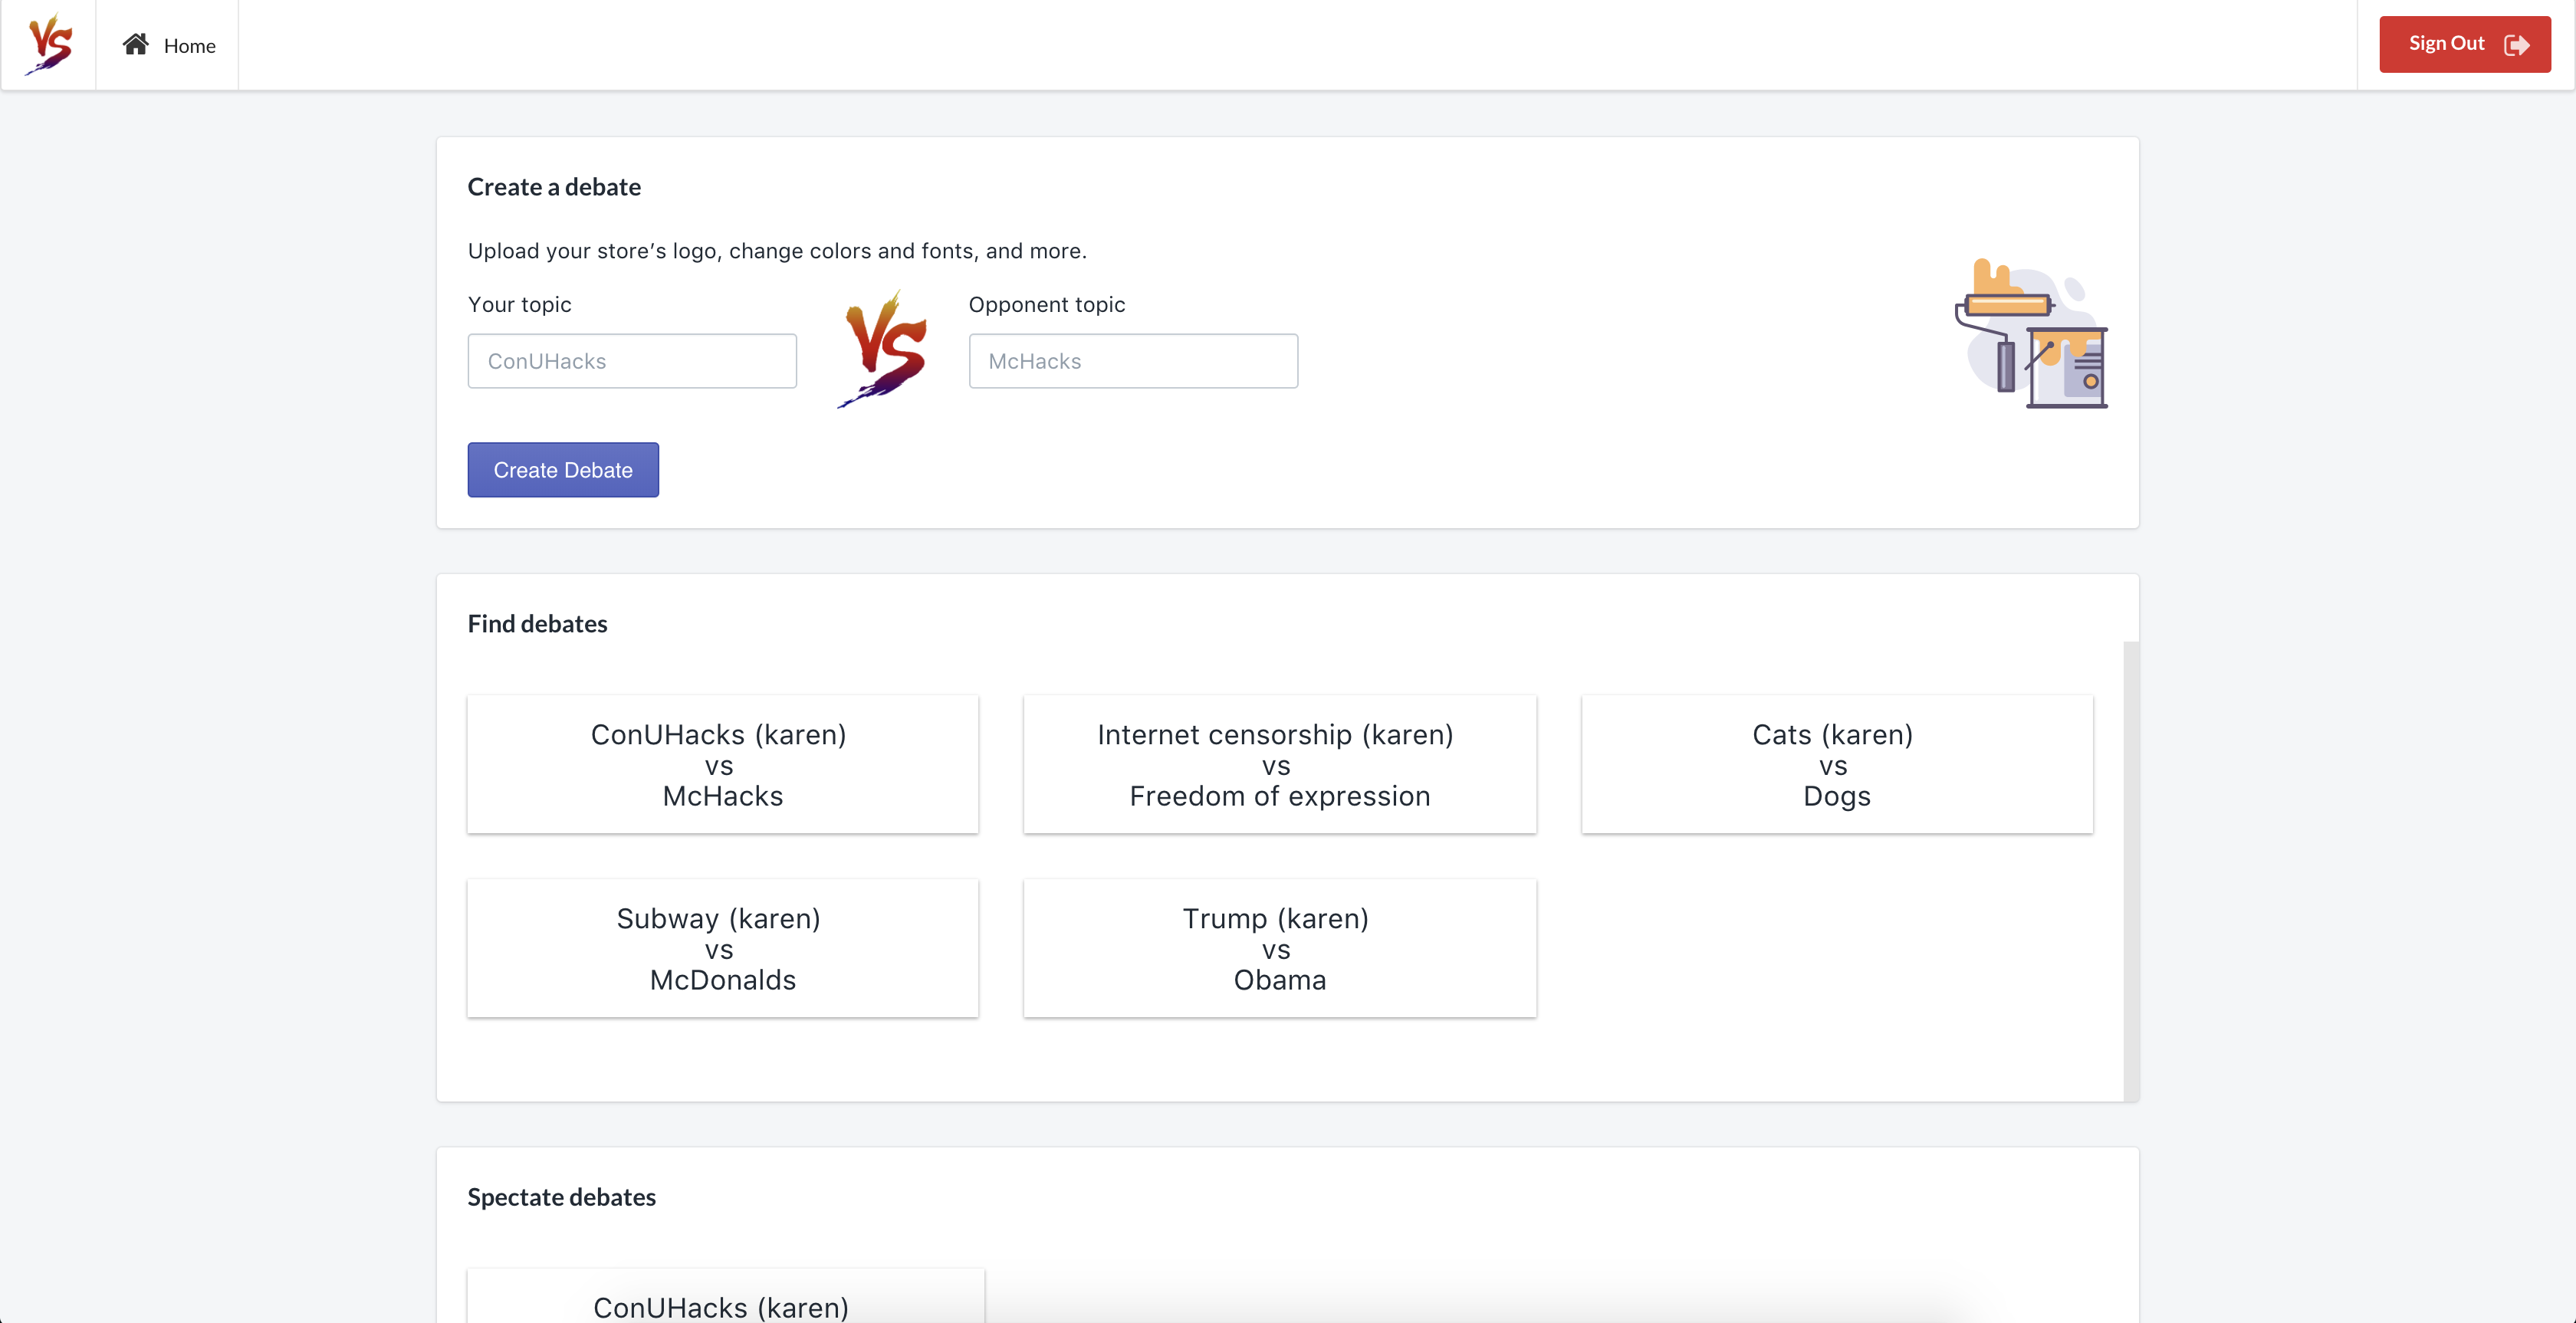Click the large VS logo between topics
The image size is (2576, 1323).
point(883,349)
